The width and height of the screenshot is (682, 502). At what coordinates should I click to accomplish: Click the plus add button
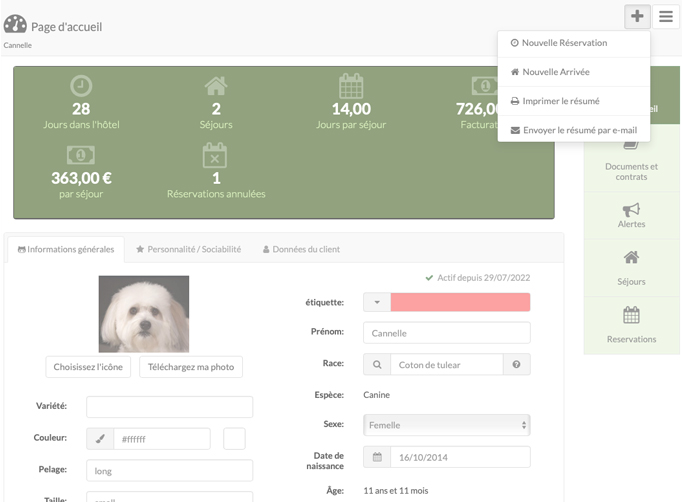[637, 17]
